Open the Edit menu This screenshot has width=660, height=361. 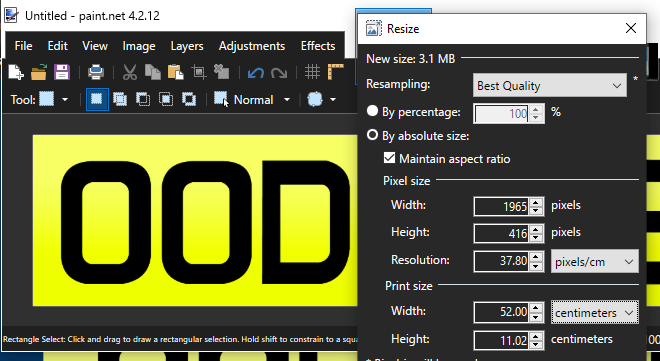tap(58, 45)
